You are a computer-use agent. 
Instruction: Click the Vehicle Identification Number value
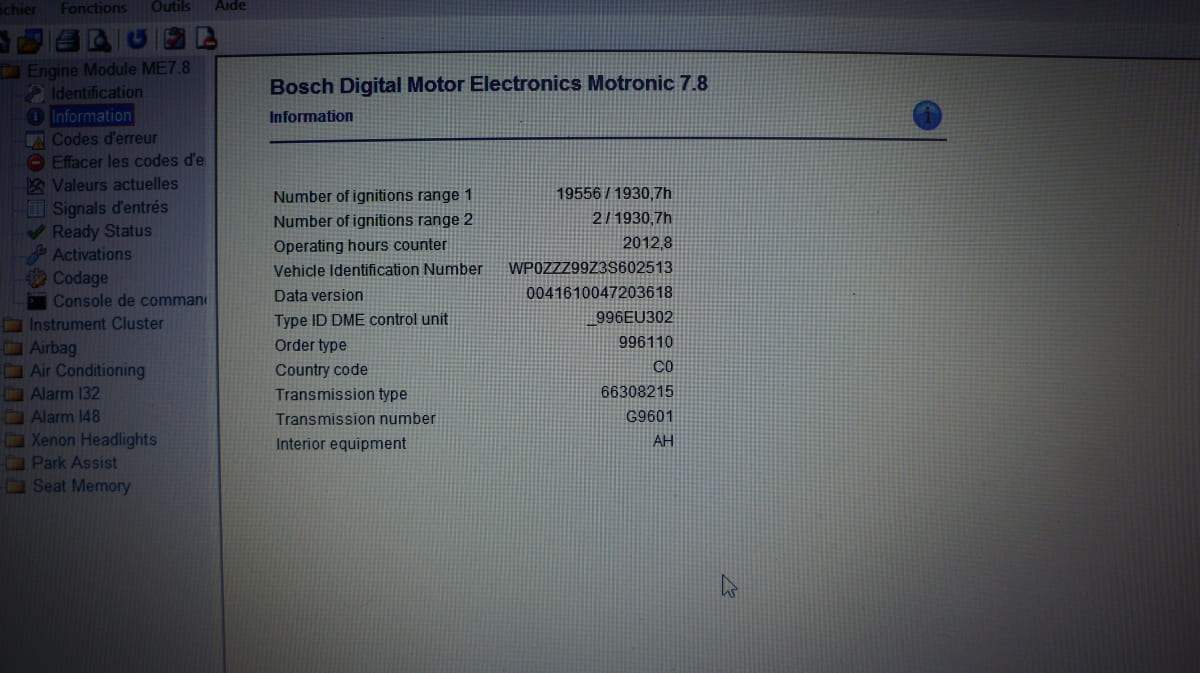click(590, 269)
